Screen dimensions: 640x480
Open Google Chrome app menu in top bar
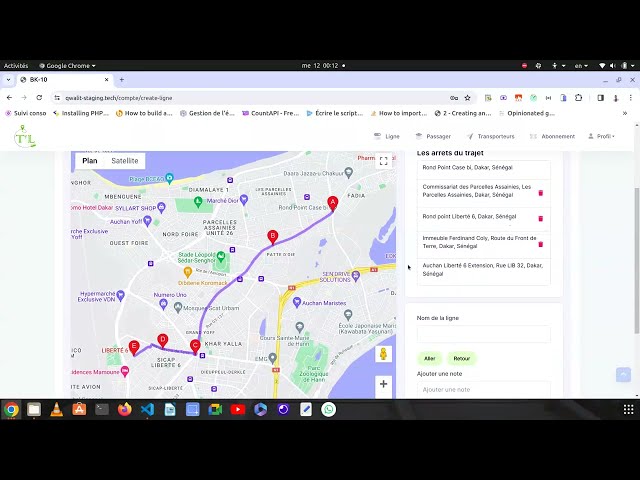67,66
